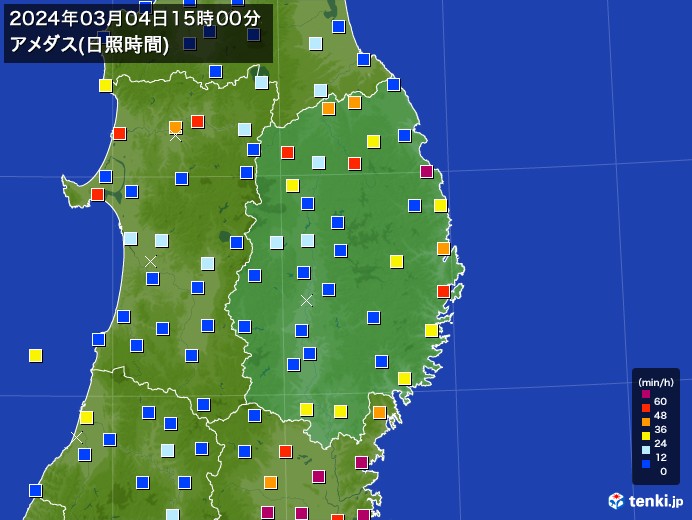
Task: Select the orange 36 legend swatch
Action: tap(646, 422)
